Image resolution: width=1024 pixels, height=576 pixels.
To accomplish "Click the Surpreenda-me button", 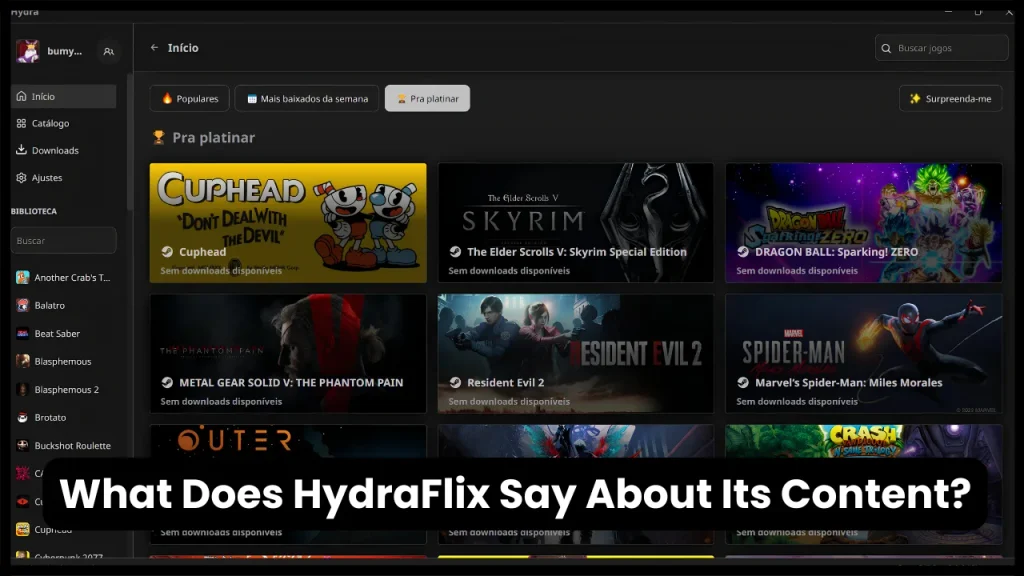I will click(x=950, y=99).
